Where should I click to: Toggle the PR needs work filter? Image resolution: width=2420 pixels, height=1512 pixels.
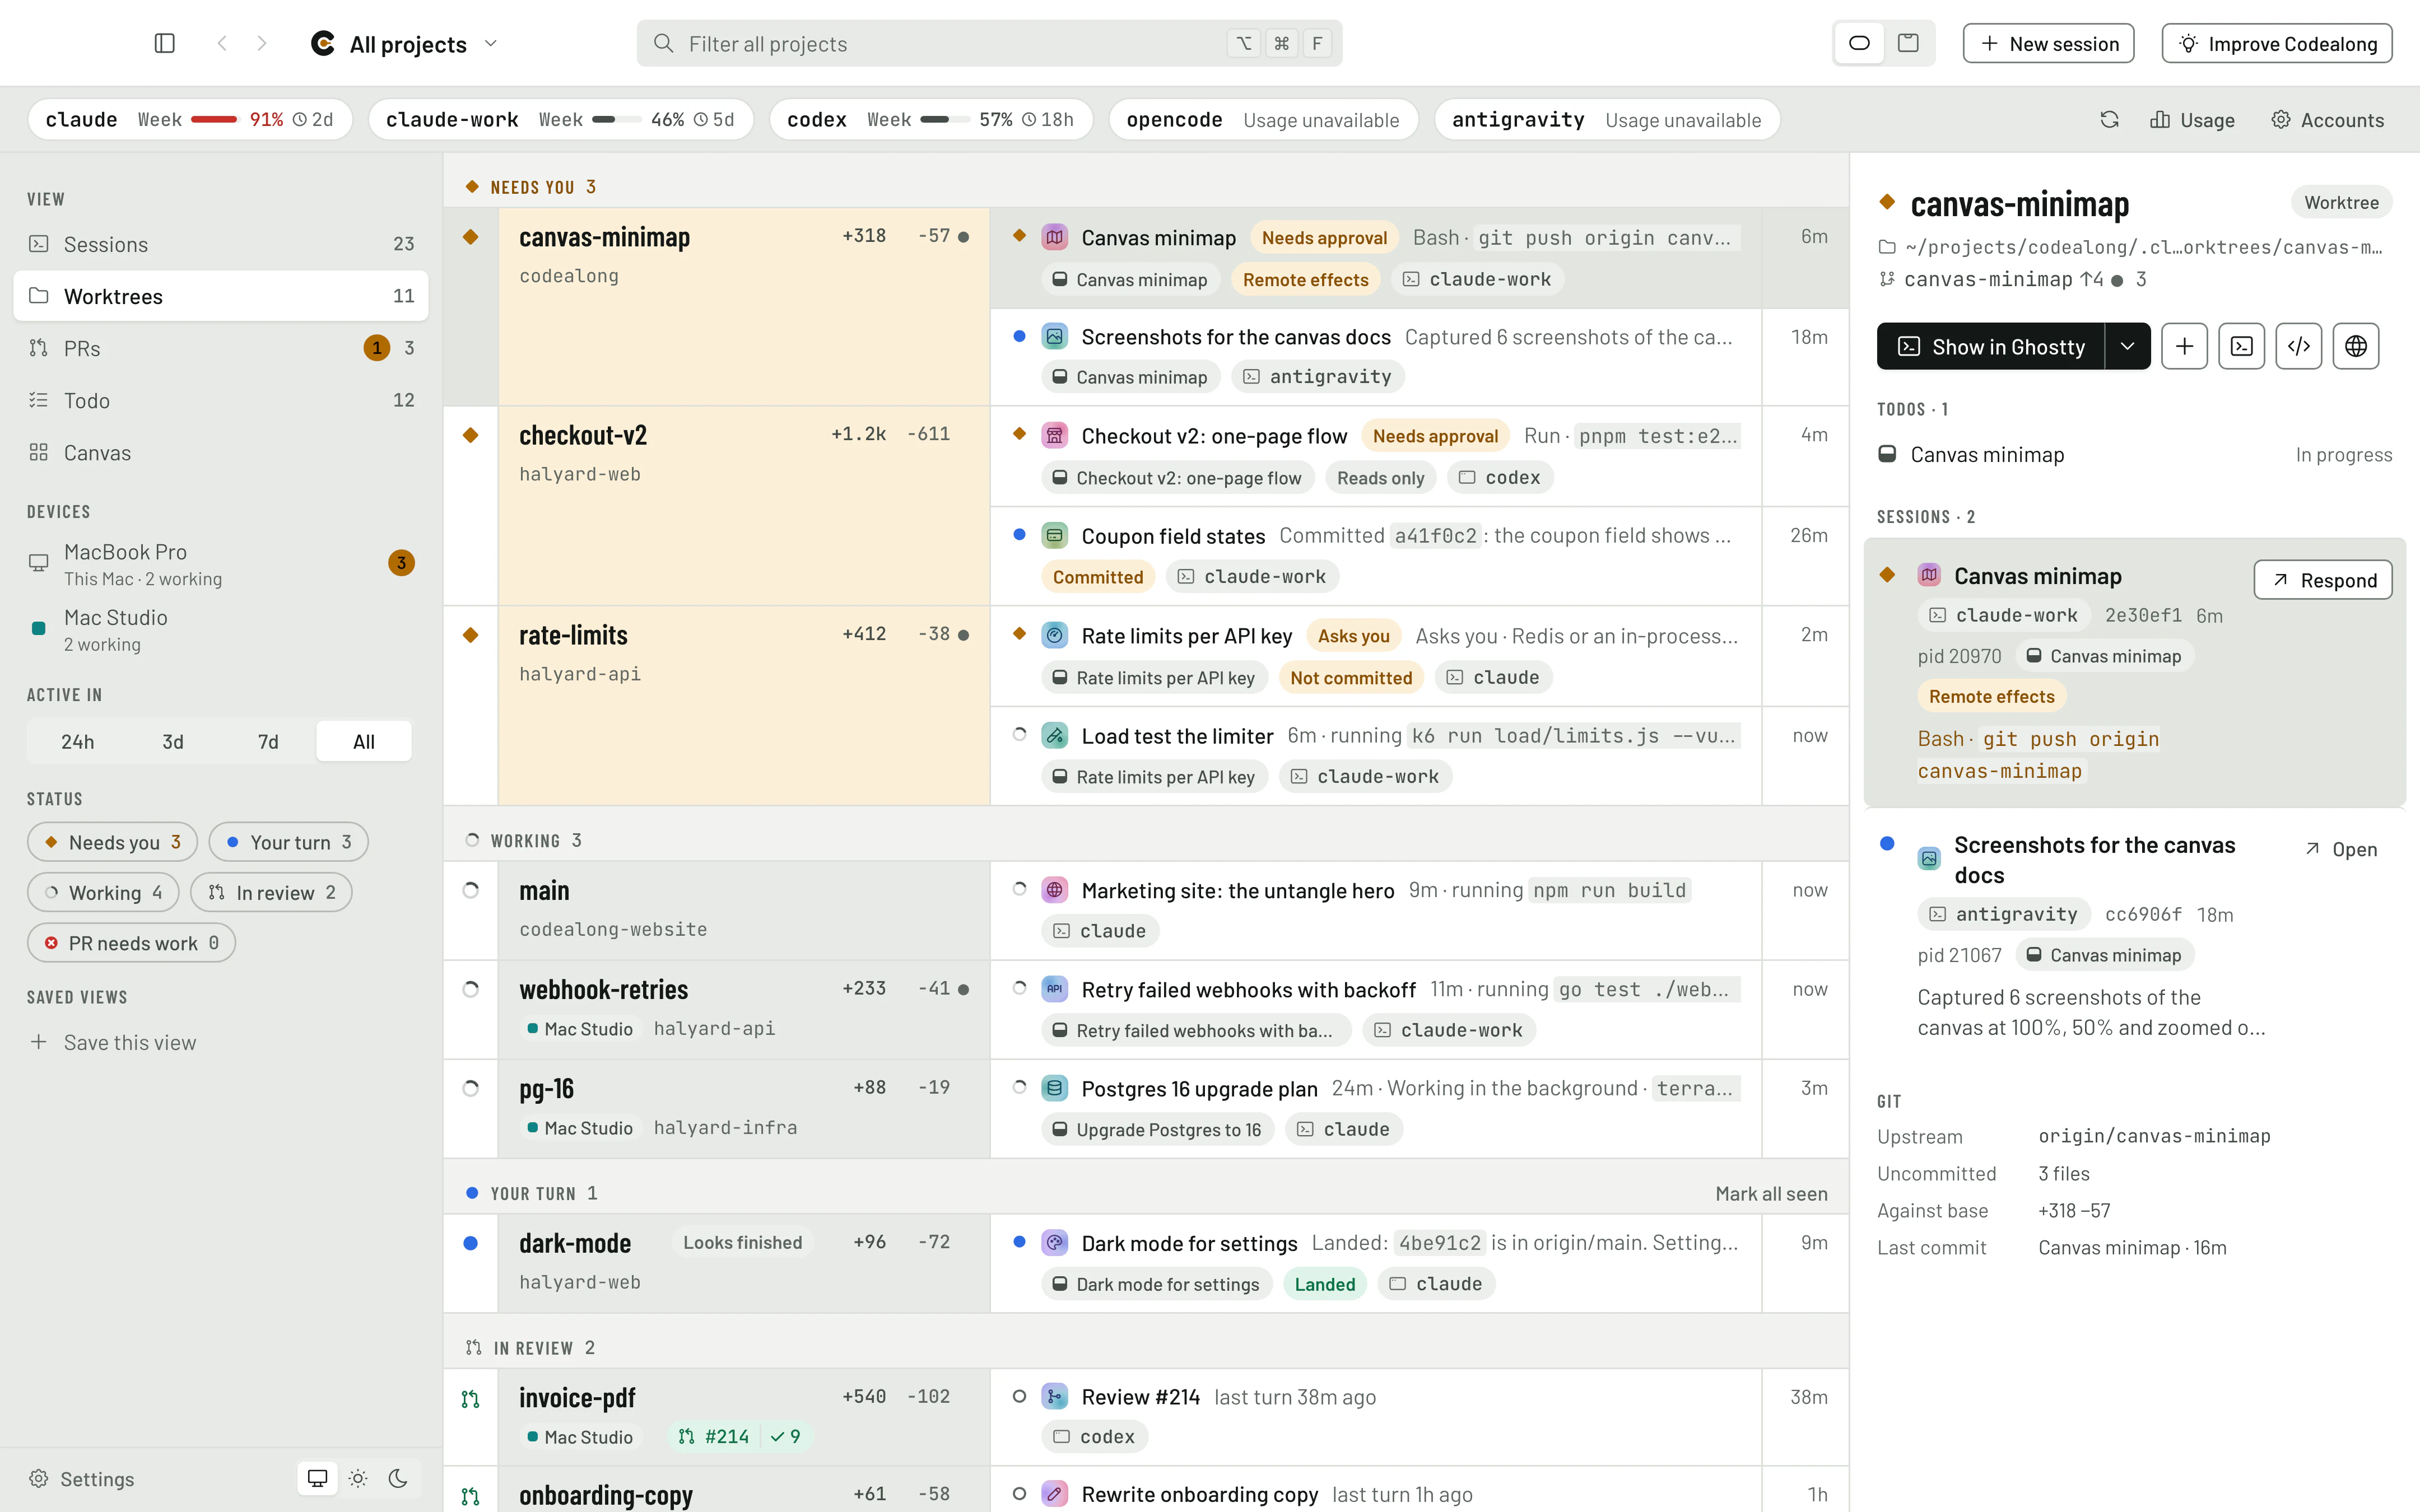tap(131, 943)
